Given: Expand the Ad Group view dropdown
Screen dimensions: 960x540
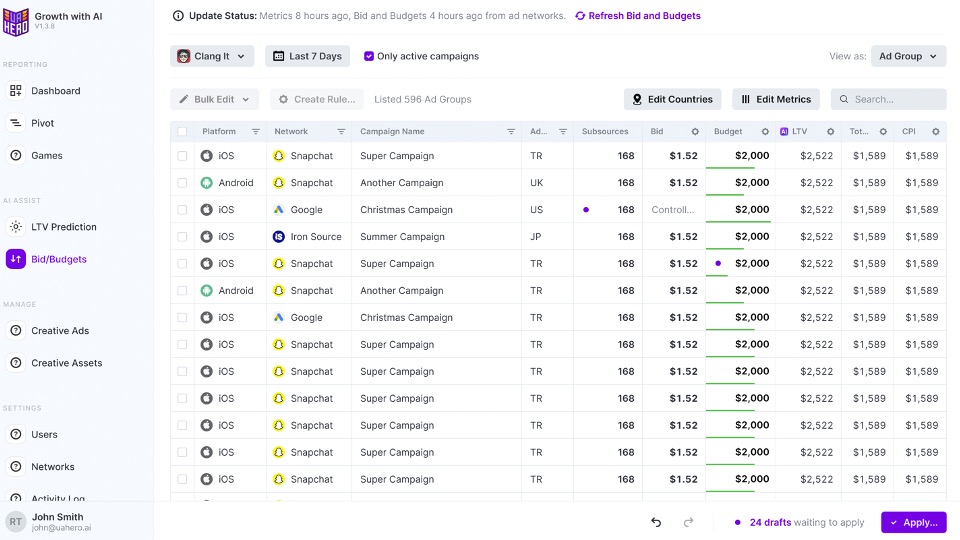Looking at the screenshot, I should tap(908, 56).
